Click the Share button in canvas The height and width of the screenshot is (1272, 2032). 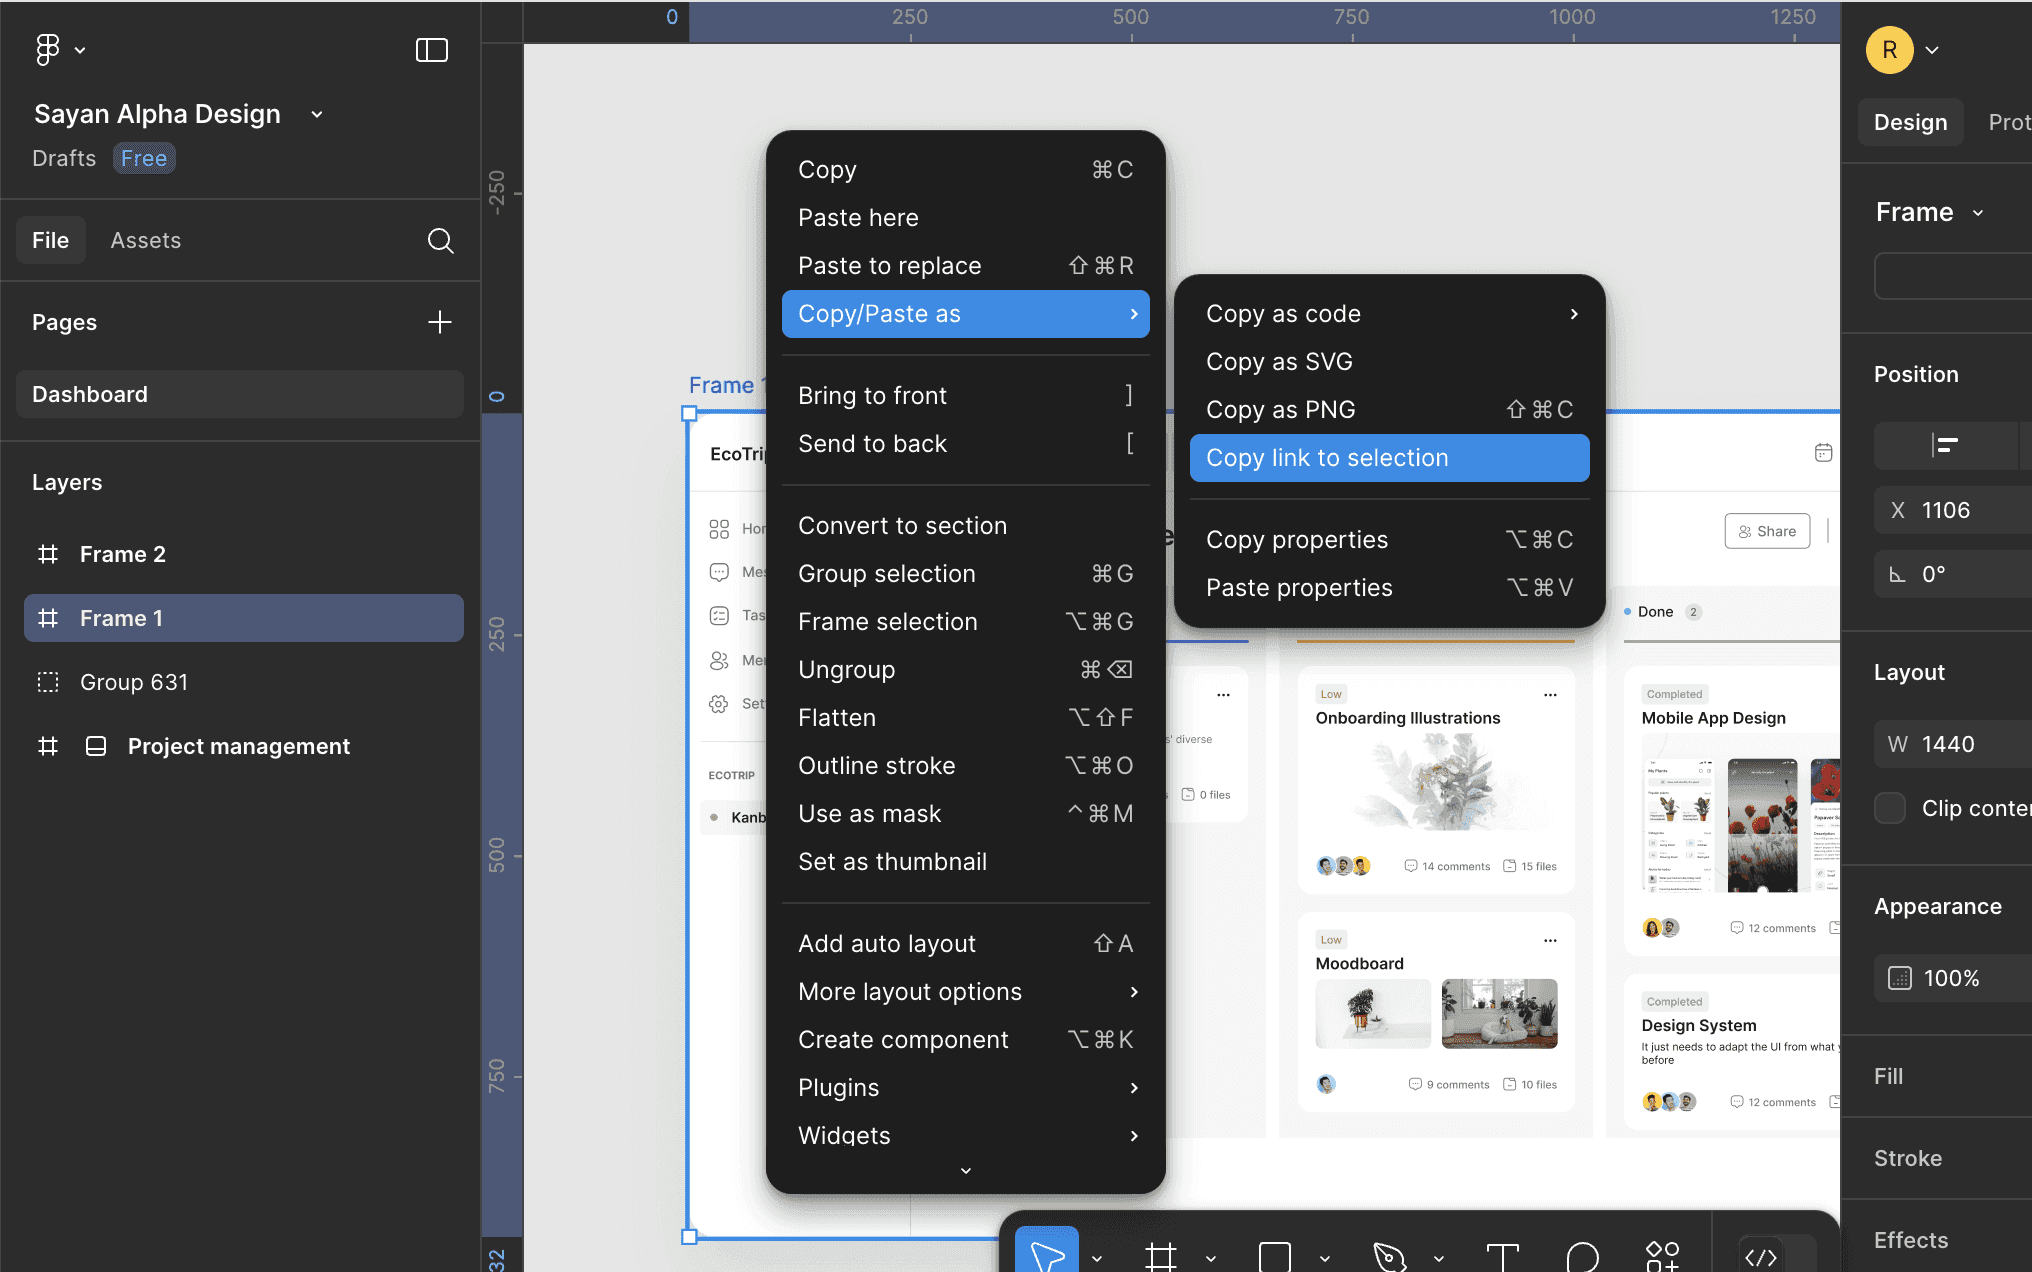coord(1767,531)
